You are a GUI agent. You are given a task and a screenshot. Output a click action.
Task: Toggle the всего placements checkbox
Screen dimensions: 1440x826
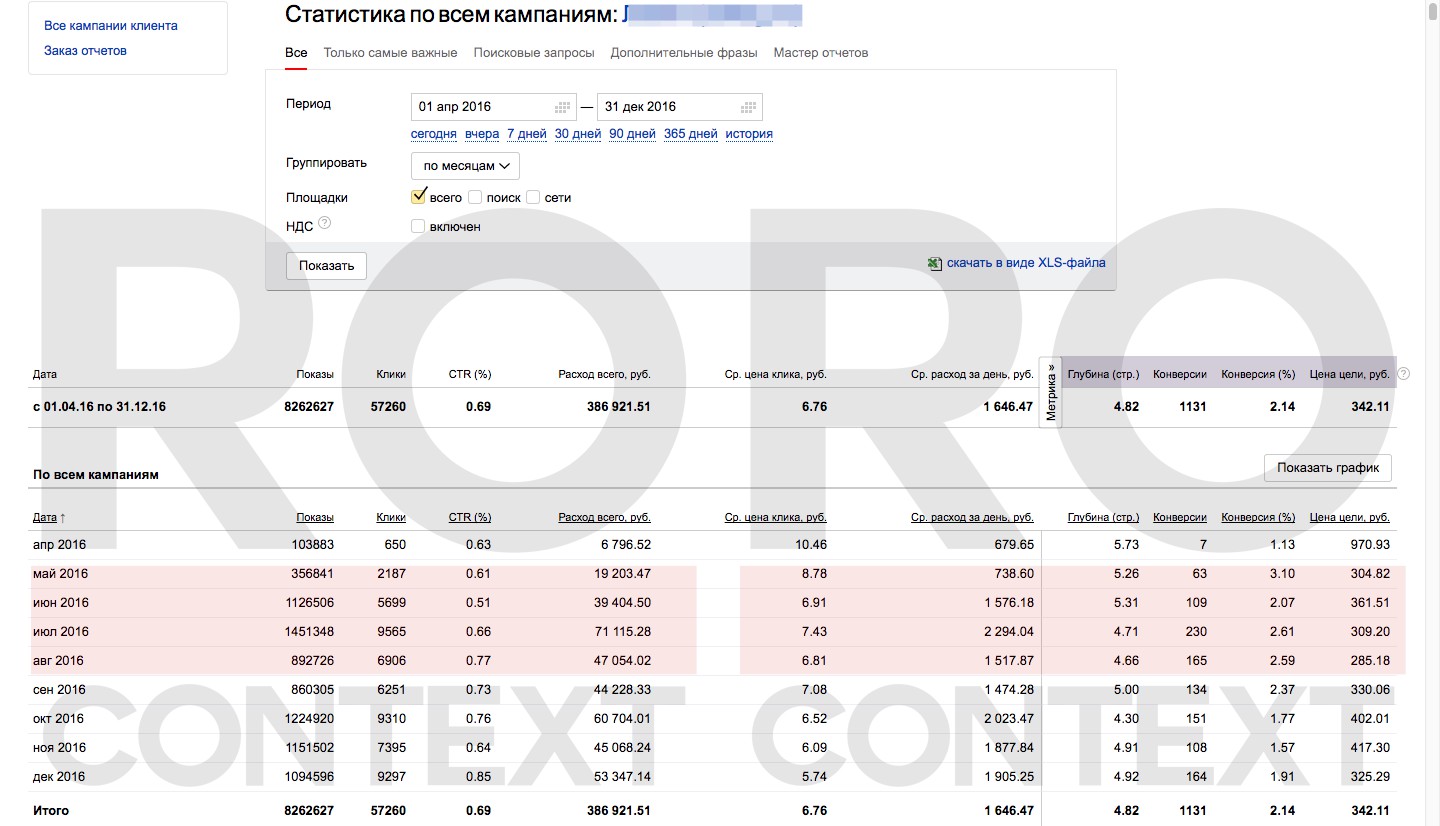(419, 197)
